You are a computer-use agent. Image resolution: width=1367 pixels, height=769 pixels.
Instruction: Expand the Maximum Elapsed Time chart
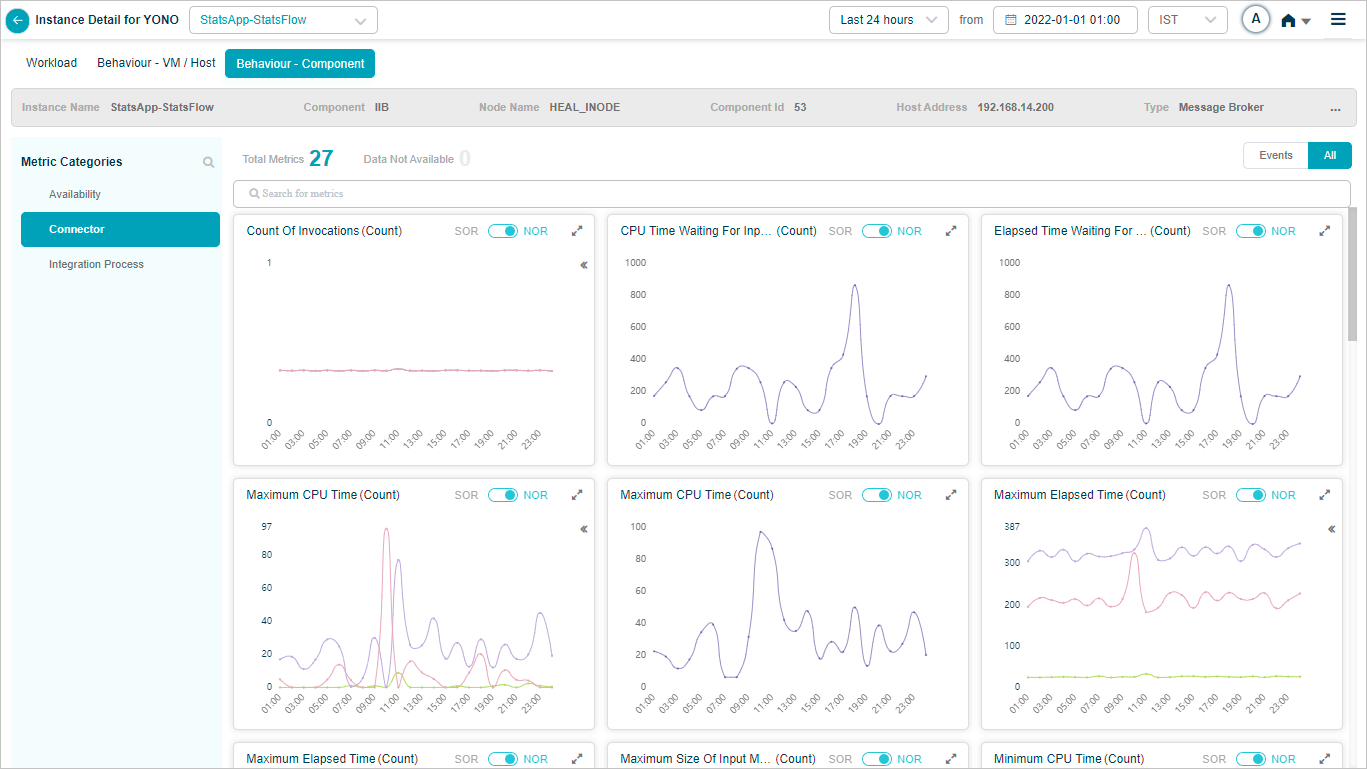1324,495
